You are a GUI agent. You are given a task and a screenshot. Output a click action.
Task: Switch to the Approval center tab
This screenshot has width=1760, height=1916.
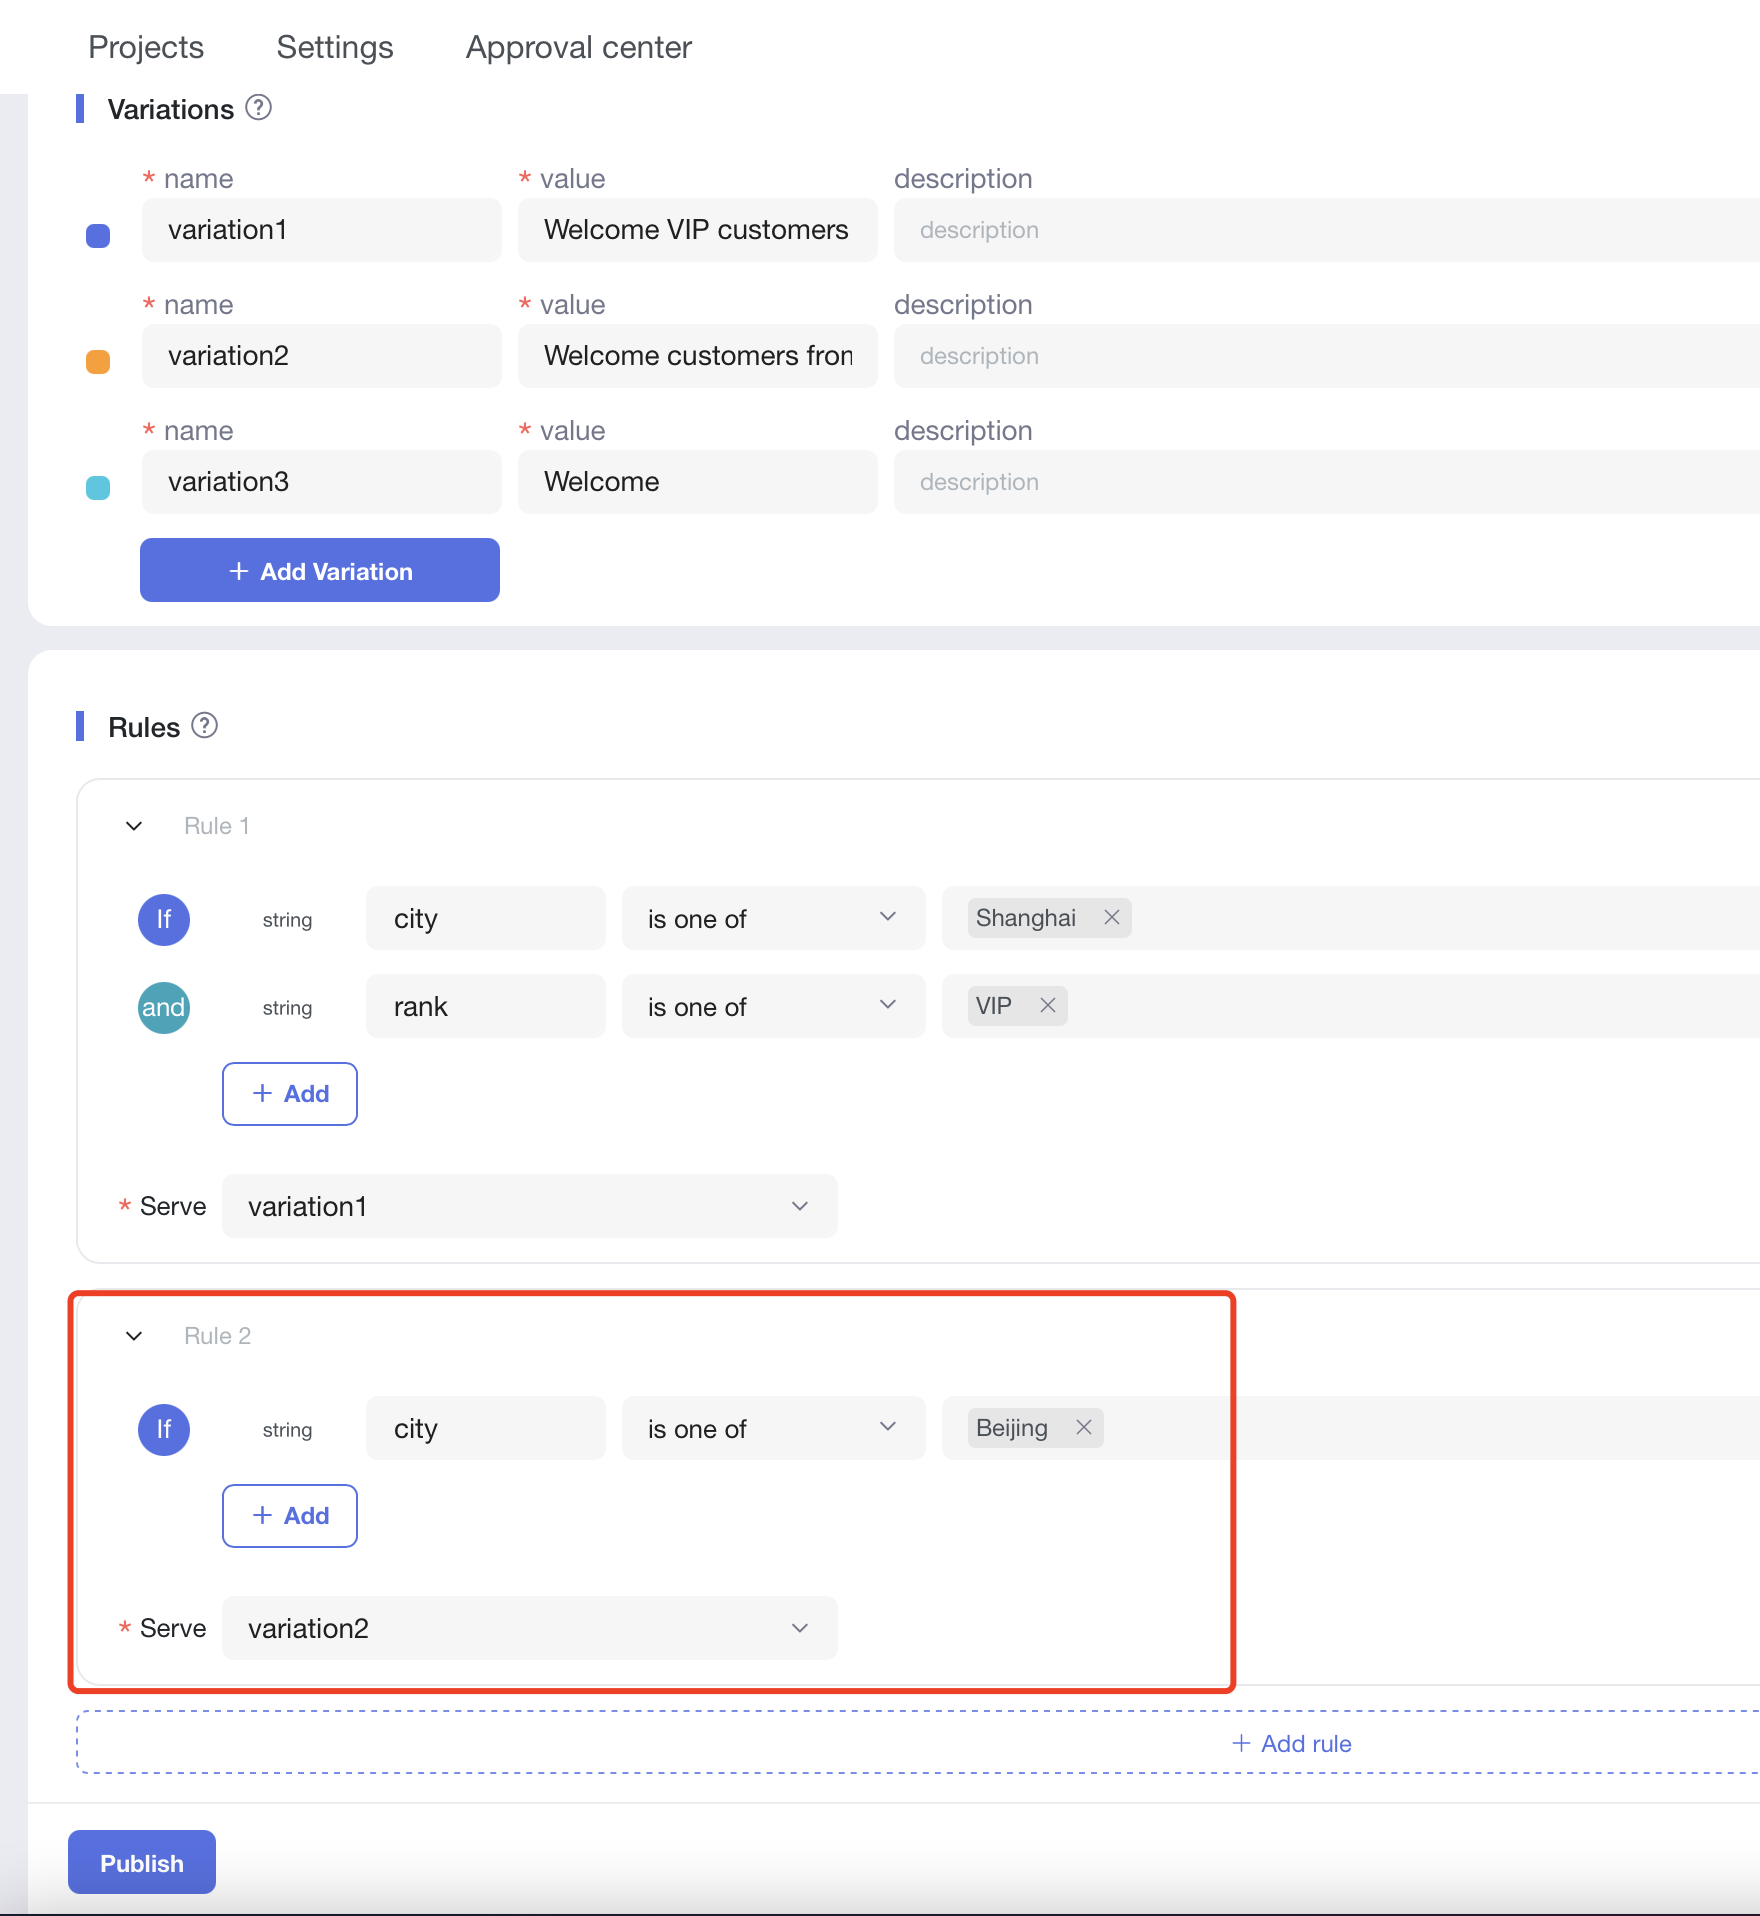pyautogui.click(x=578, y=47)
